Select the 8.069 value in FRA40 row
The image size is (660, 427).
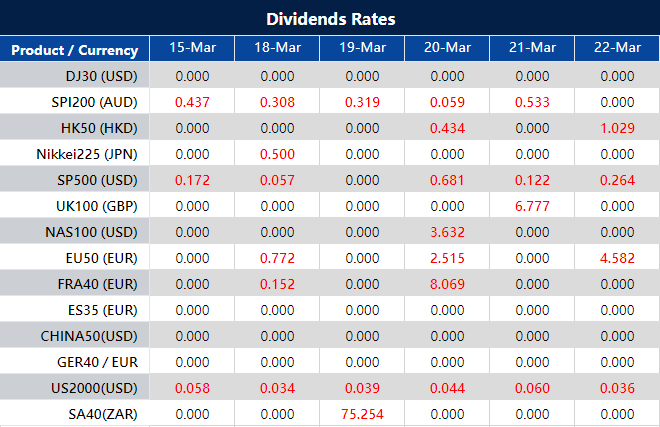click(x=447, y=284)
